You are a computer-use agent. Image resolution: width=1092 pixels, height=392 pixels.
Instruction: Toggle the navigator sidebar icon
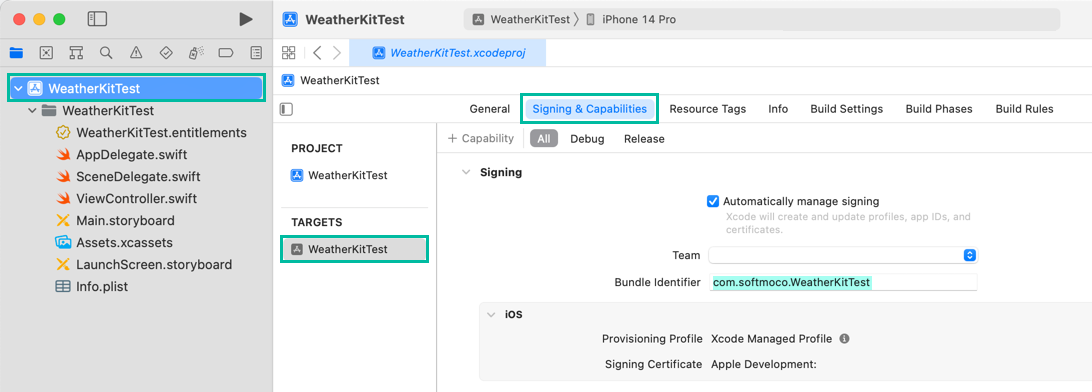[x=97, y=19]
